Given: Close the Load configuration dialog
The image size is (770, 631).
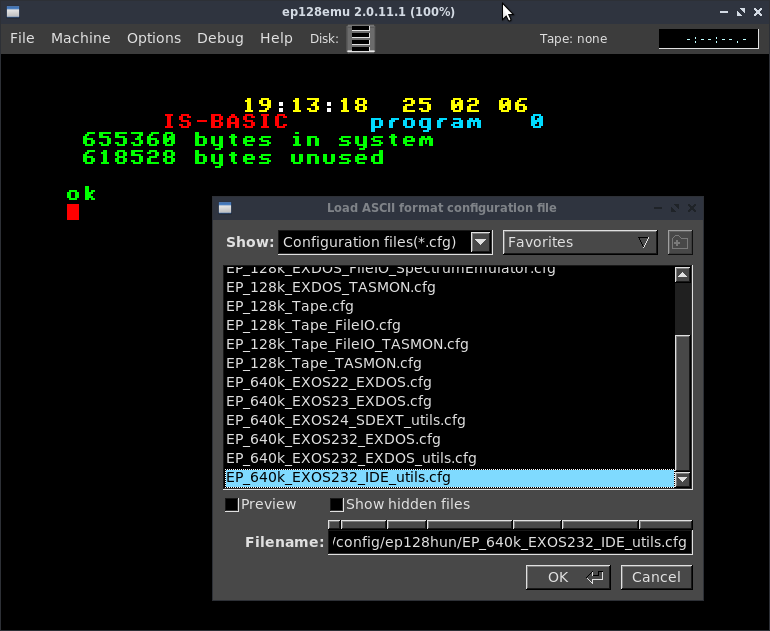Looking at the screenshot, I should [692, 208].
